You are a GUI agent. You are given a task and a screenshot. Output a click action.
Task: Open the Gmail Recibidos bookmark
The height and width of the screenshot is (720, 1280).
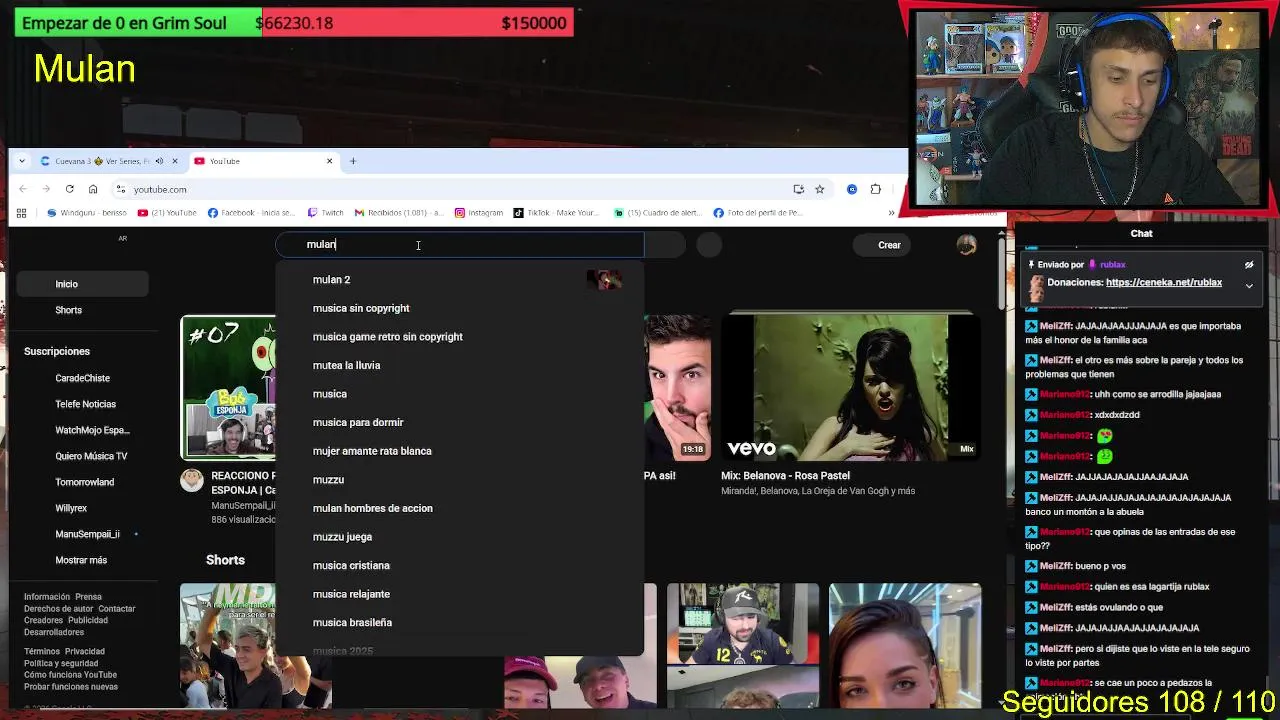[398, 213]
